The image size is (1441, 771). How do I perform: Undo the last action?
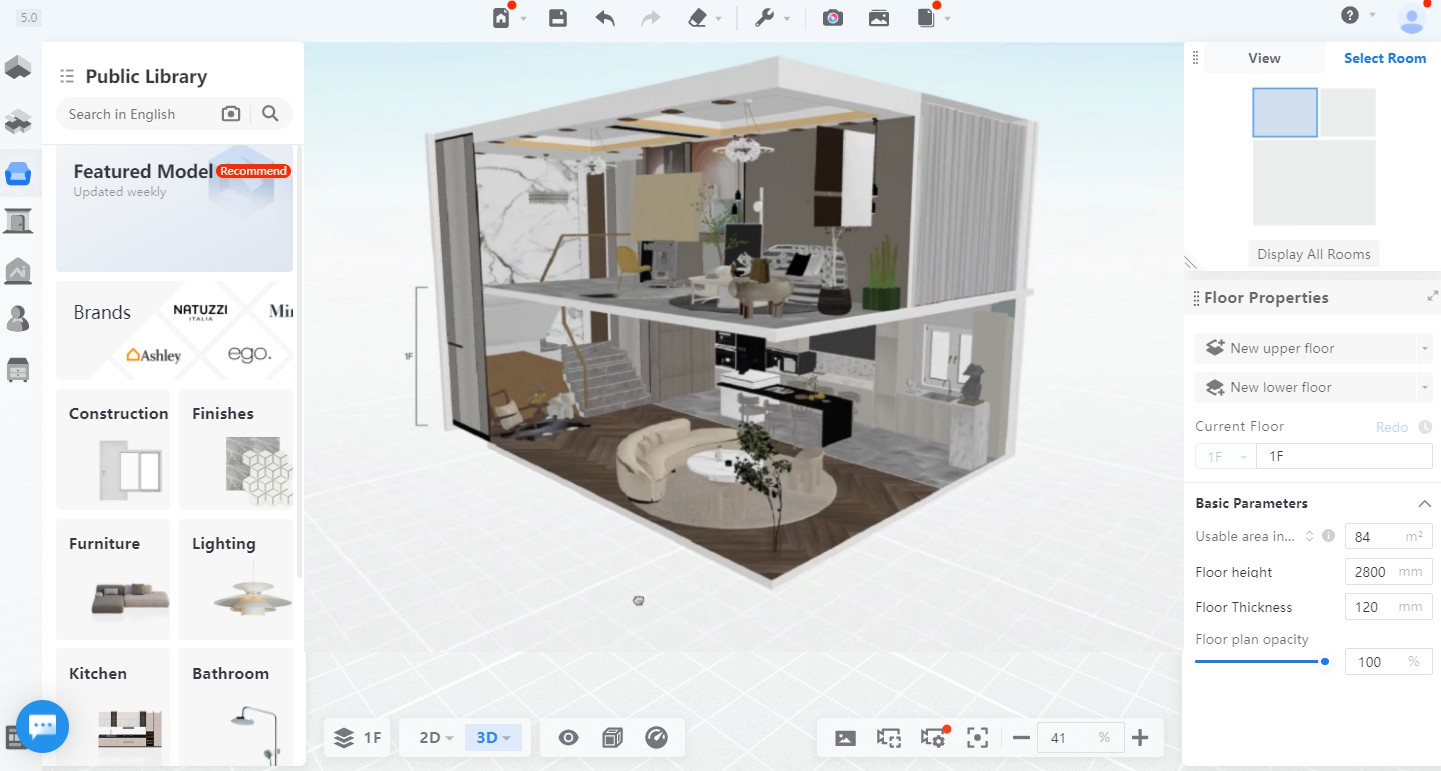point(605,18)
